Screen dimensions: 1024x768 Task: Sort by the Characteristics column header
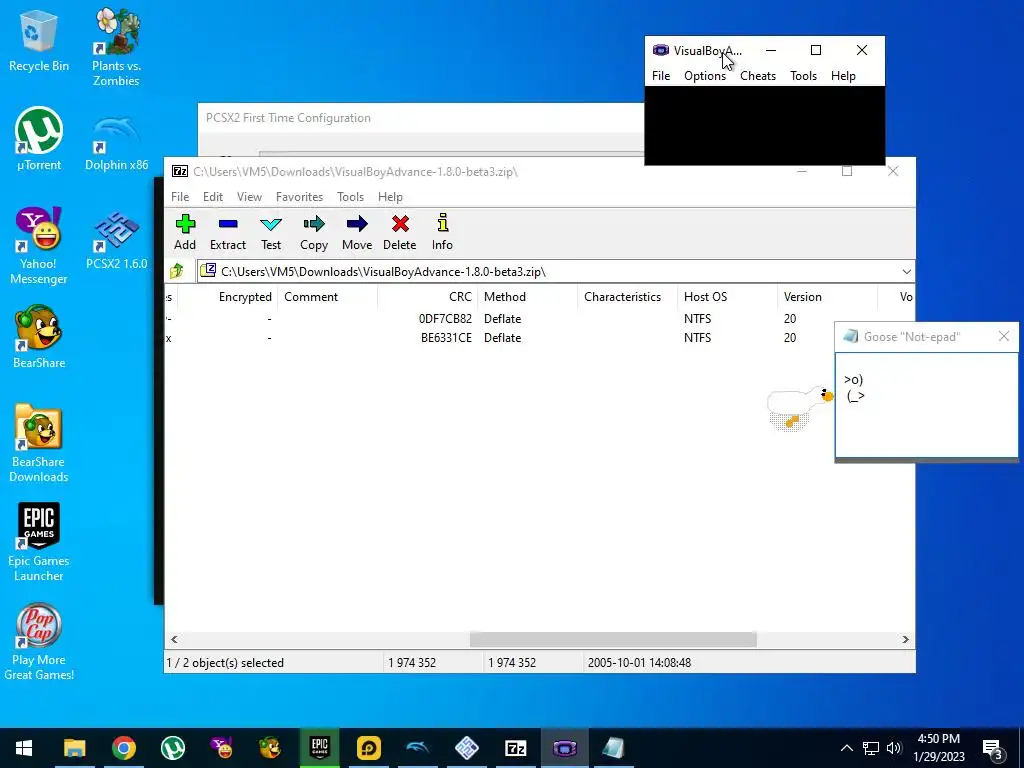pos(628,296)
